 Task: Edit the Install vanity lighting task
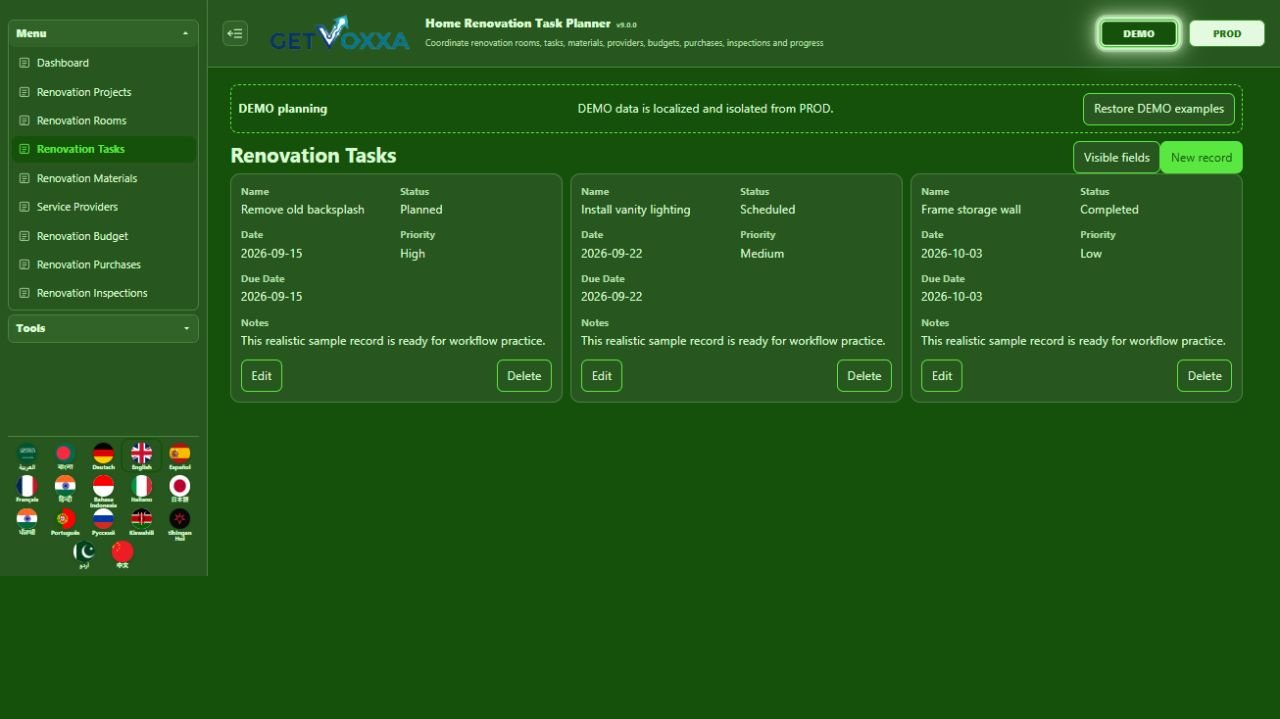coord(601,376)
